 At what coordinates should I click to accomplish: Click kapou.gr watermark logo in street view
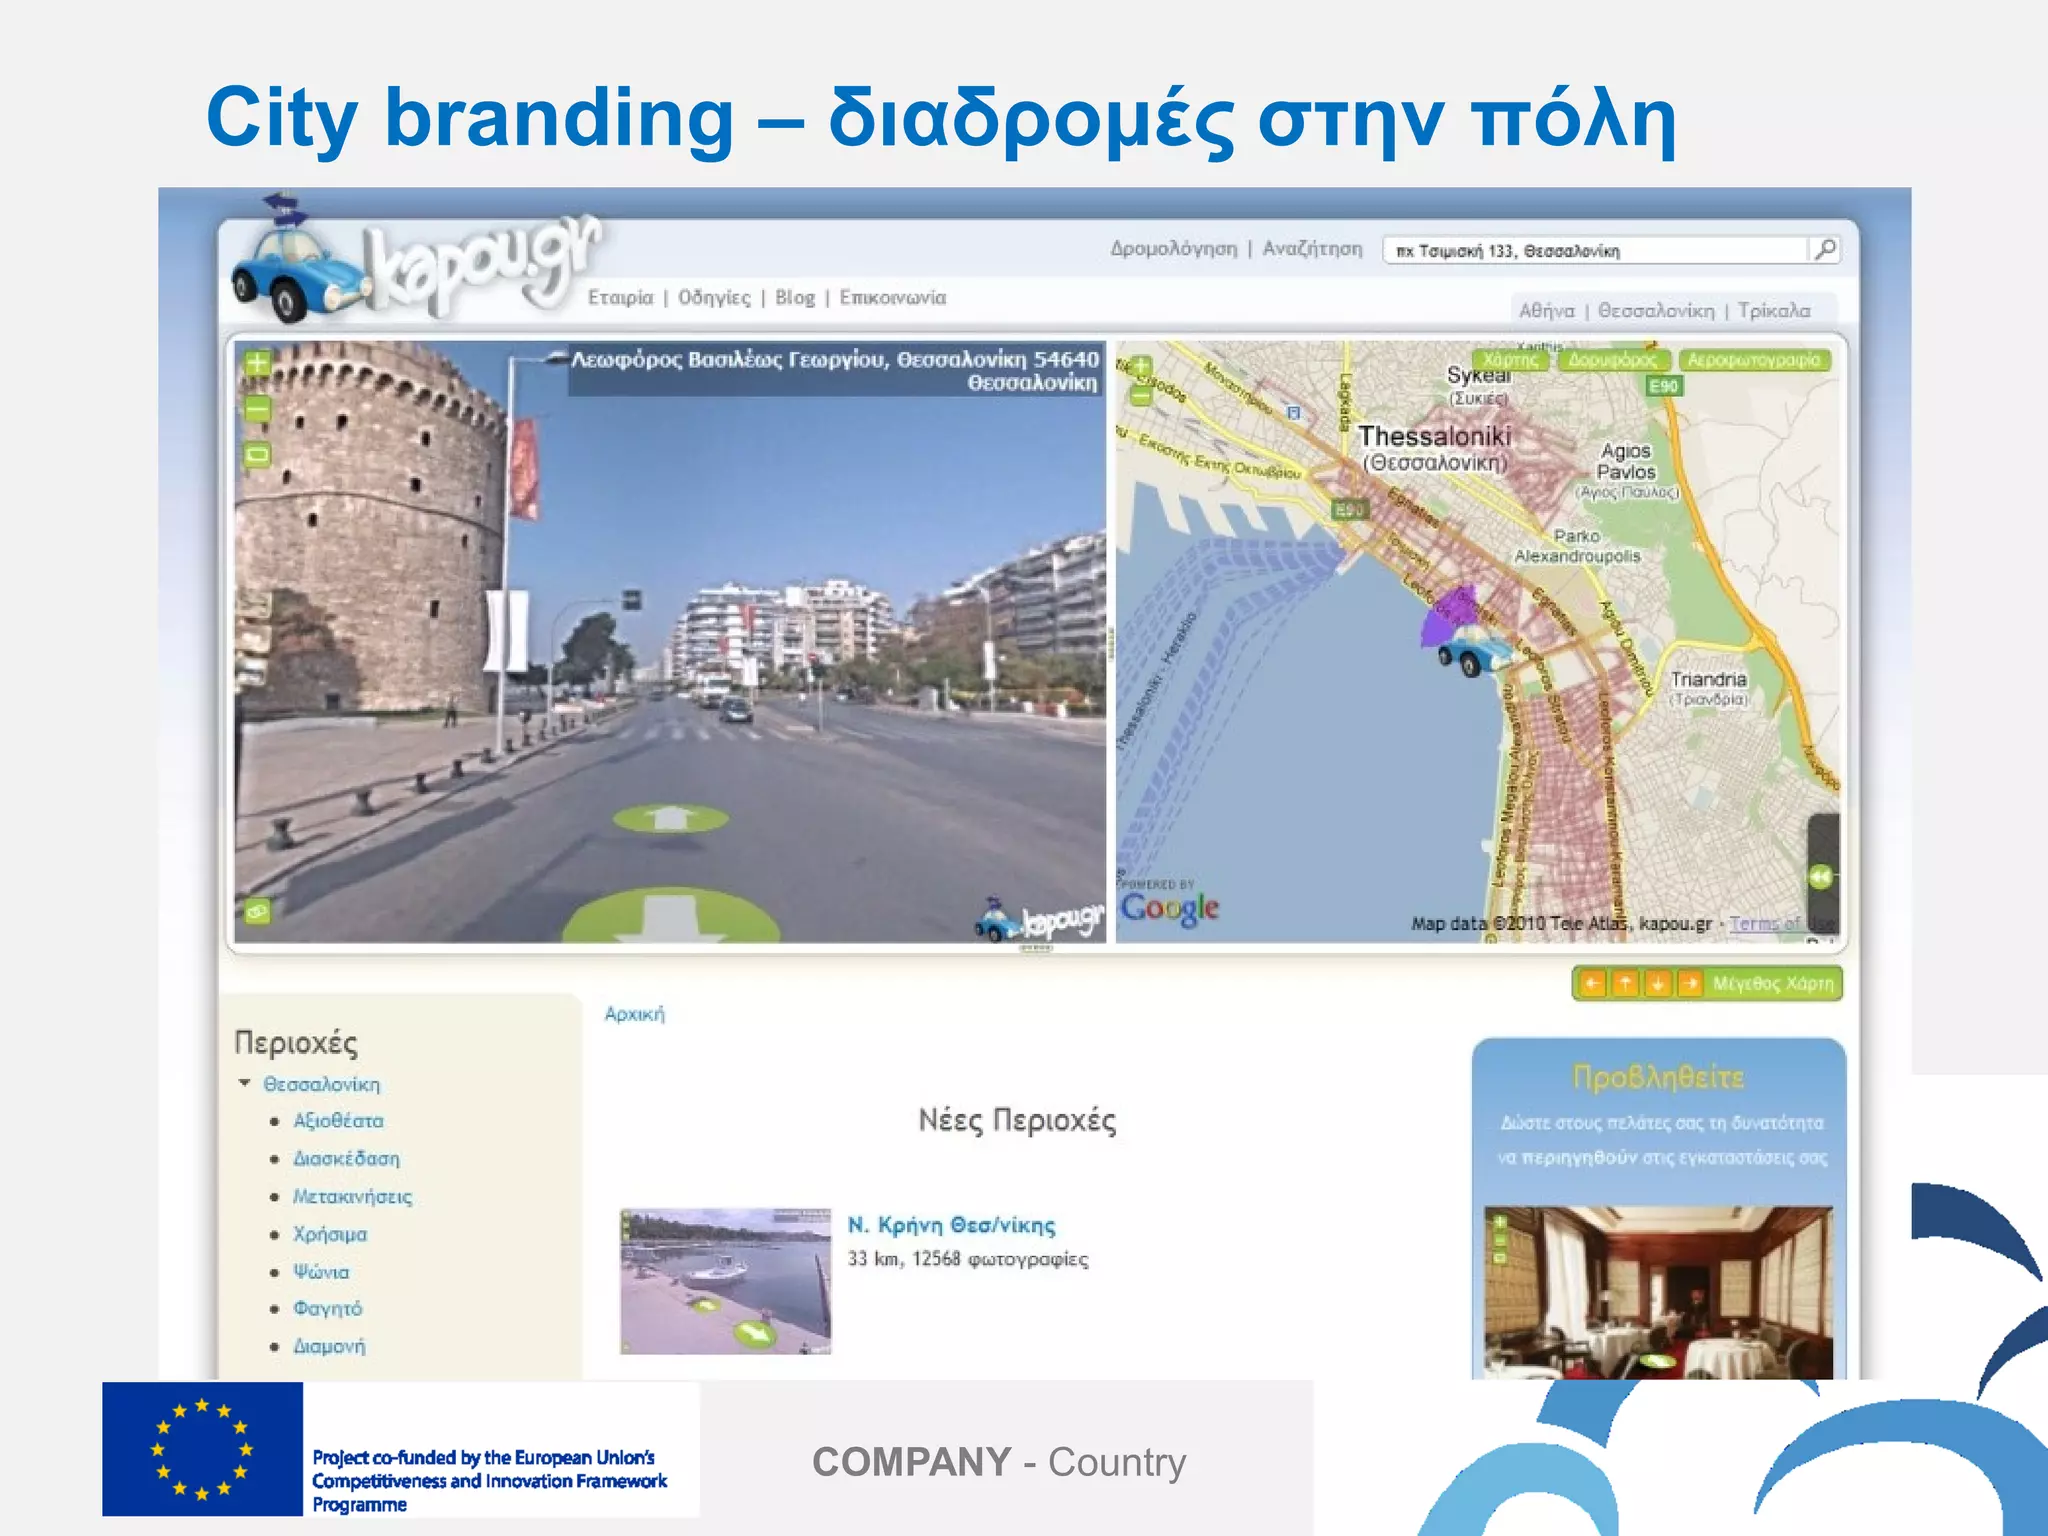coord(1040,920)
